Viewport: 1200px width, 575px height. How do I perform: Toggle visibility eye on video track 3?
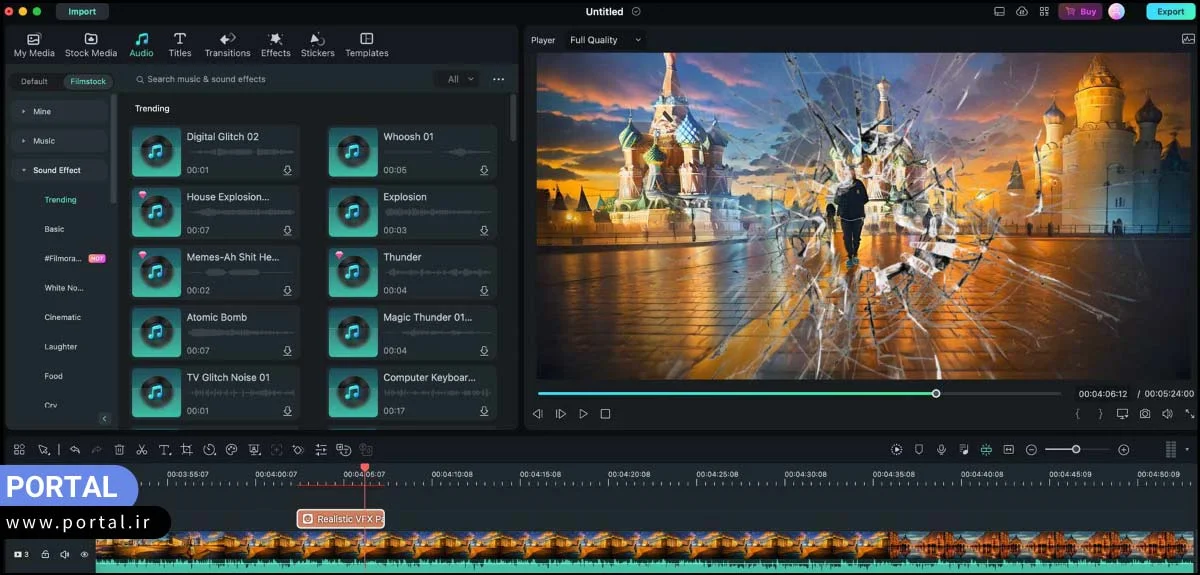click(84, 554)
